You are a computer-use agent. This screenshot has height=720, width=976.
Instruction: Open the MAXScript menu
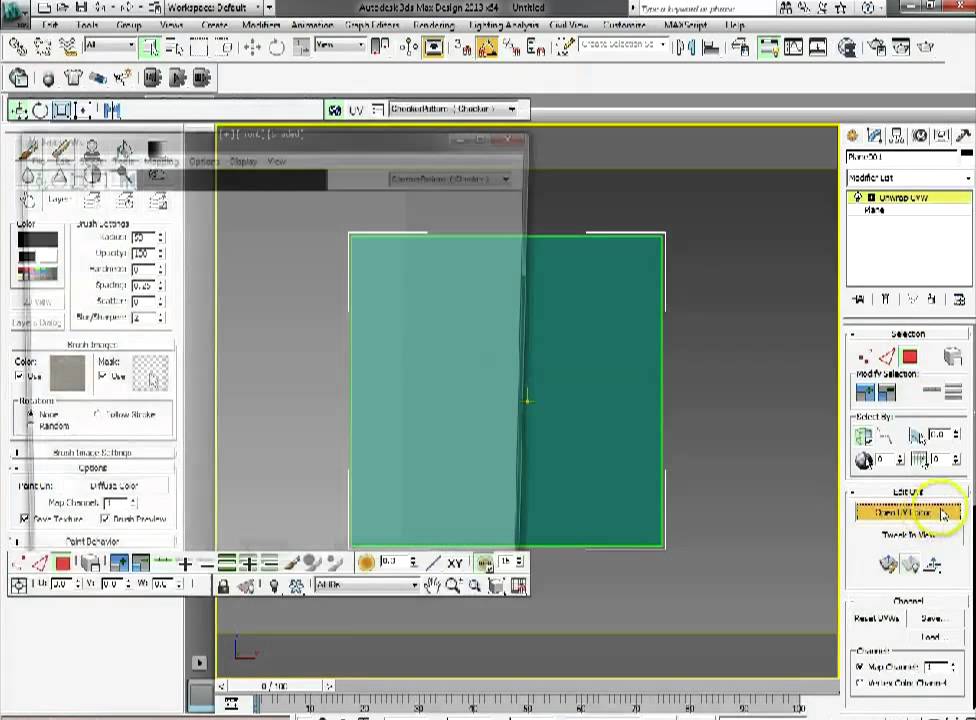(x=685, y=25)
